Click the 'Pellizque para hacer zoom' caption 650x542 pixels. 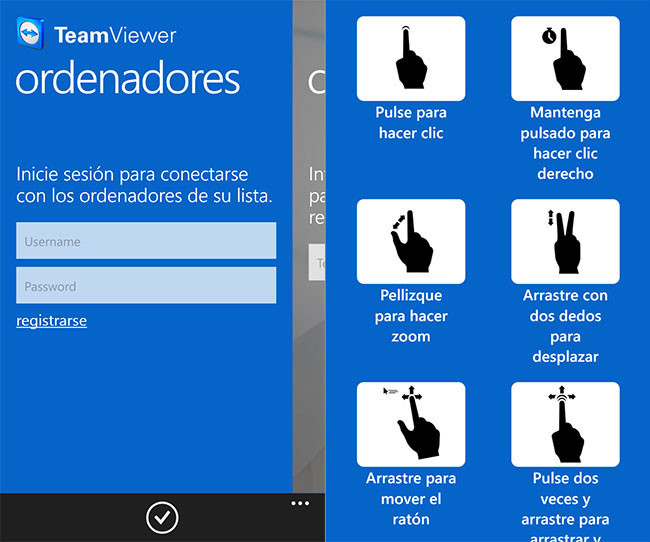click(x=411, y=316)
